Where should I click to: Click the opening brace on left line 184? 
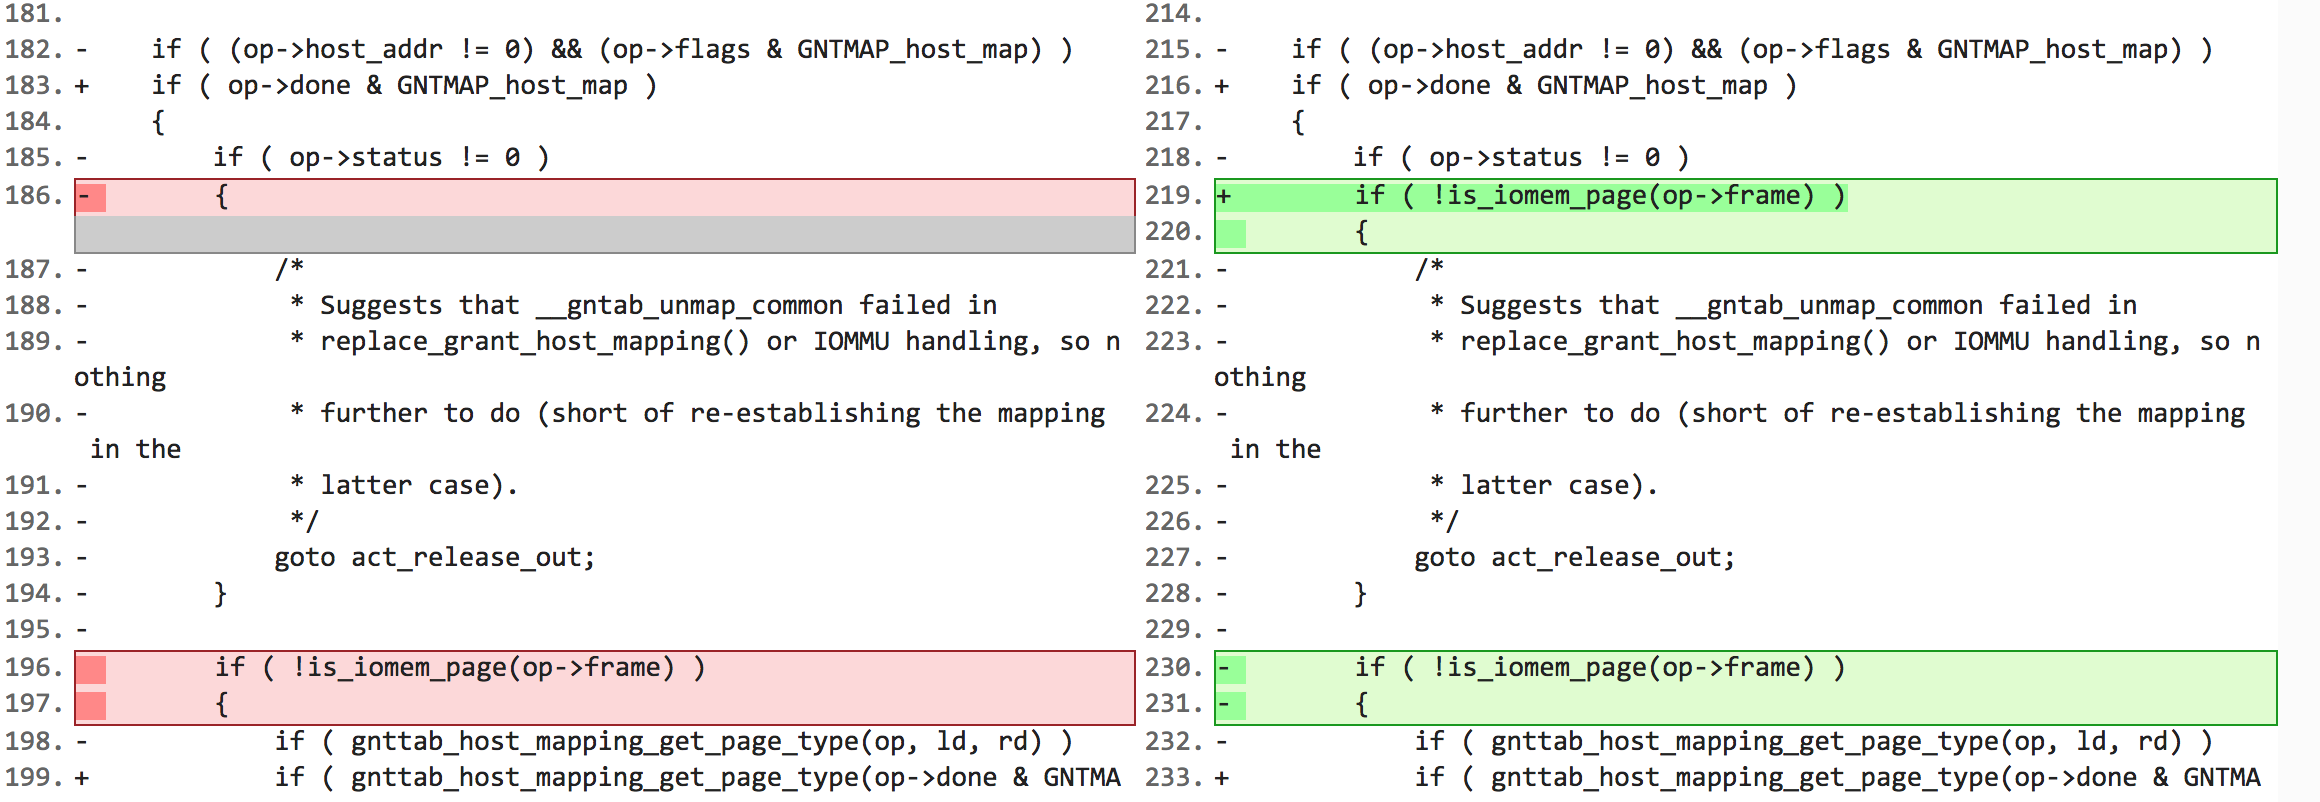158,122
